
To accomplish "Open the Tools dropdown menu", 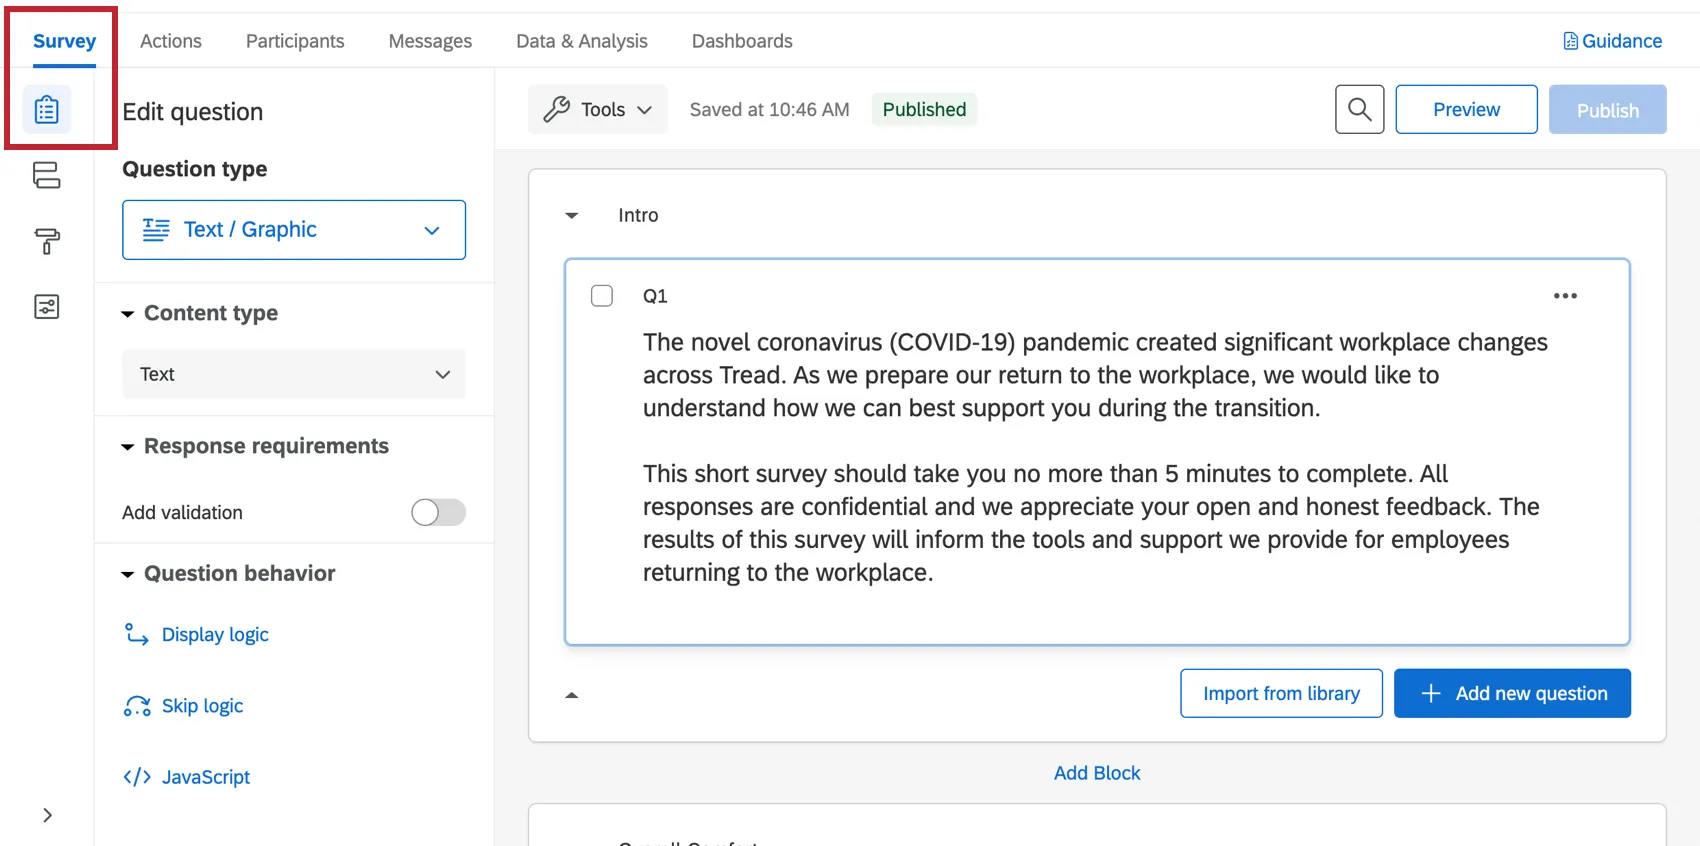I will point(598,110).
